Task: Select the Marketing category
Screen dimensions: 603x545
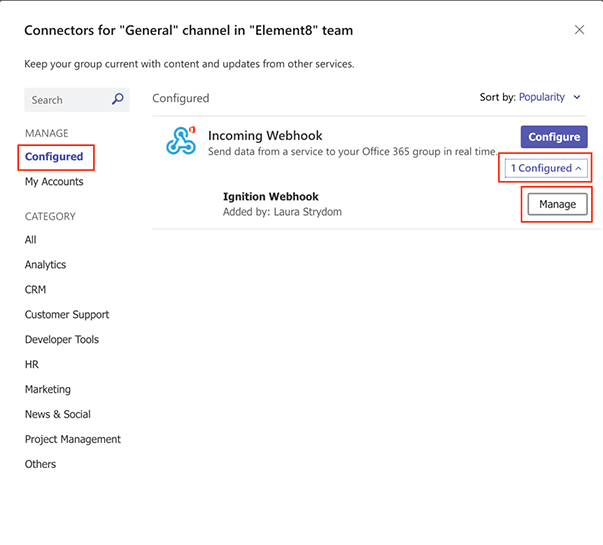Action: pos(48,389)
